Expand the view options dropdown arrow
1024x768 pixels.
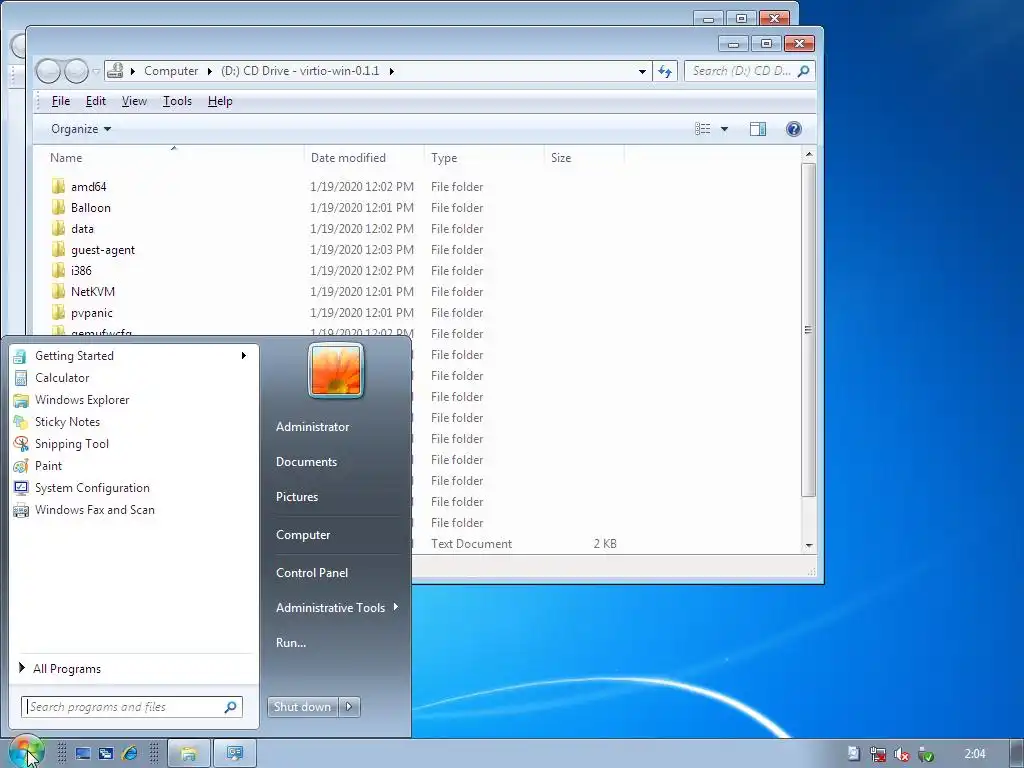pyautogui.click(x=724, y=129)
